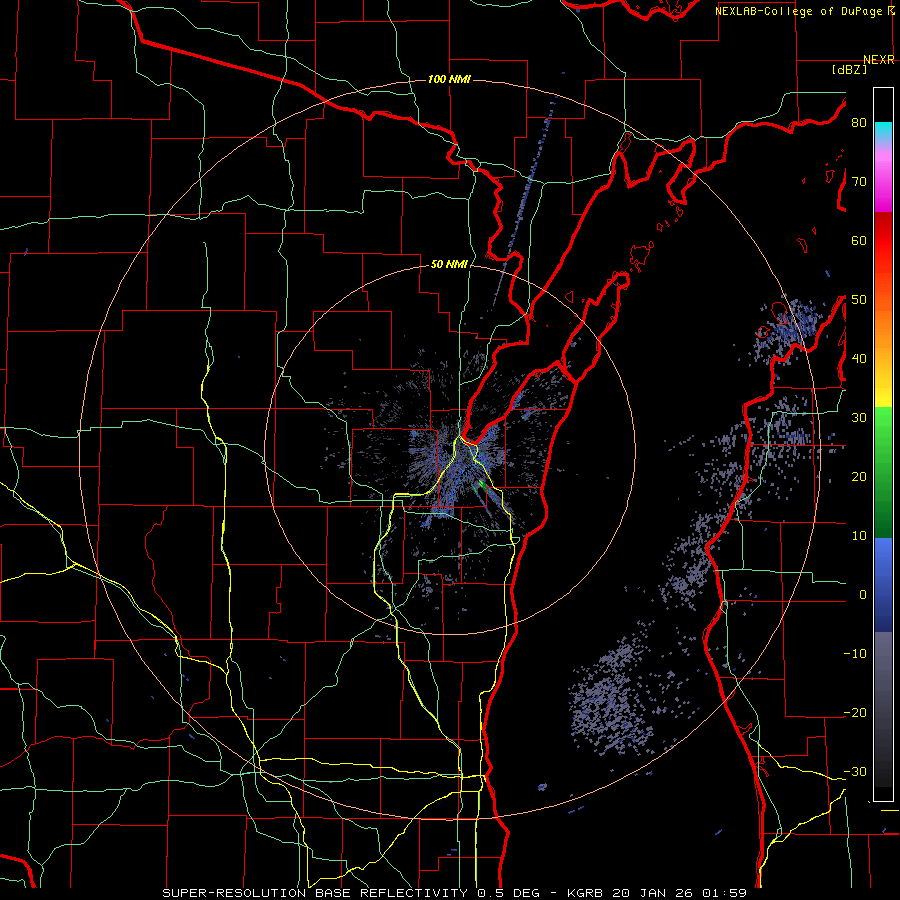Screen dimensions: 900x900
Task: Click the "20 JAN 26 01:59" timestamp
Action: click(x=680, y=893)
